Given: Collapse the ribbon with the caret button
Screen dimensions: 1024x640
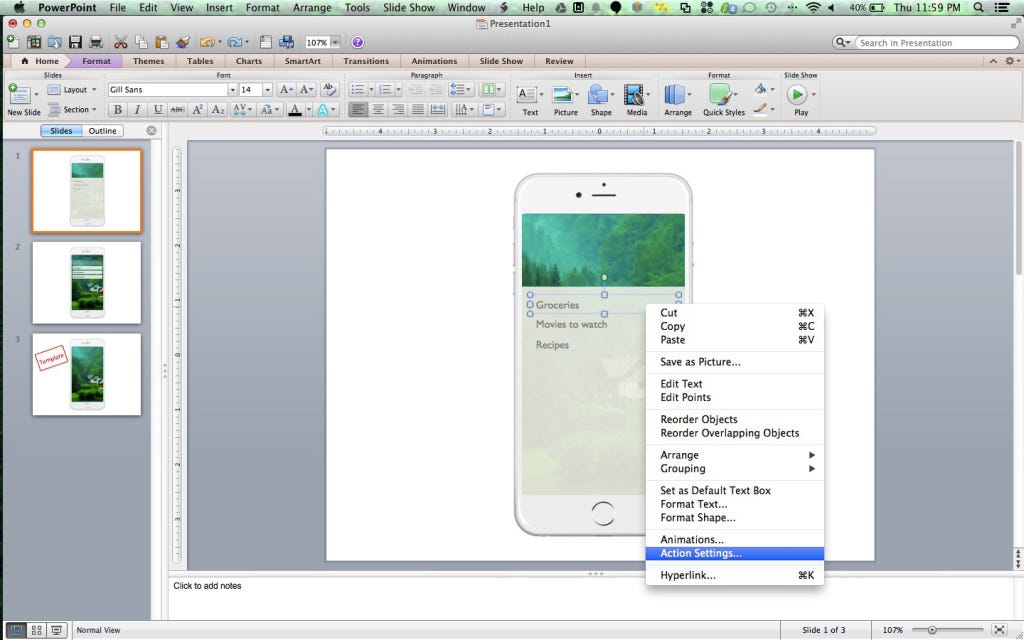Looking at the screenshot, I should point(993,61).
